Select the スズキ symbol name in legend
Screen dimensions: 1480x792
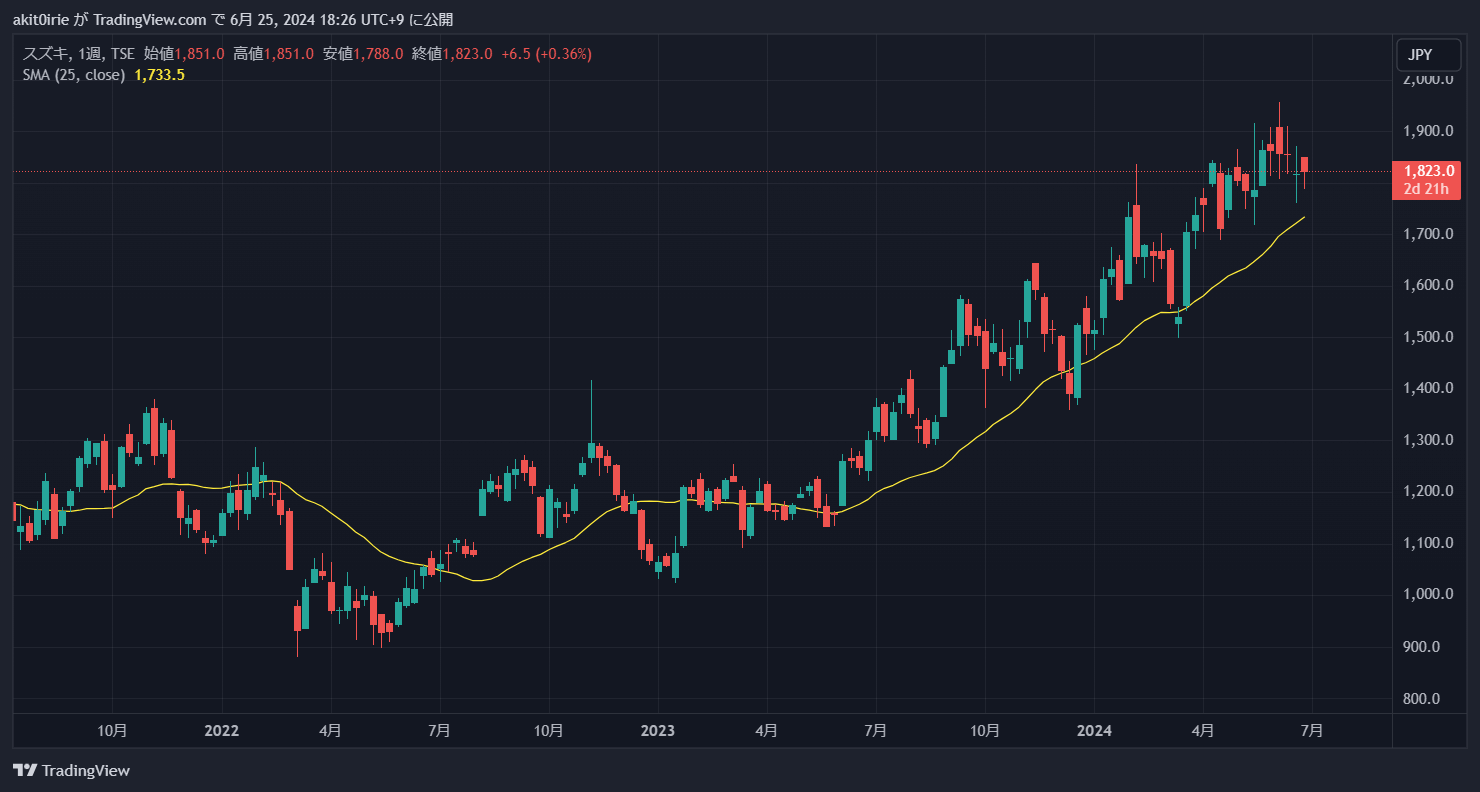tap(44, 54)
